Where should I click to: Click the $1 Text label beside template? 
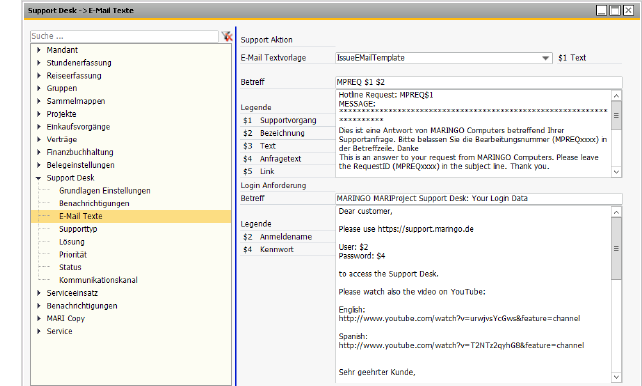pyautogui.click(x=572, y=58)
